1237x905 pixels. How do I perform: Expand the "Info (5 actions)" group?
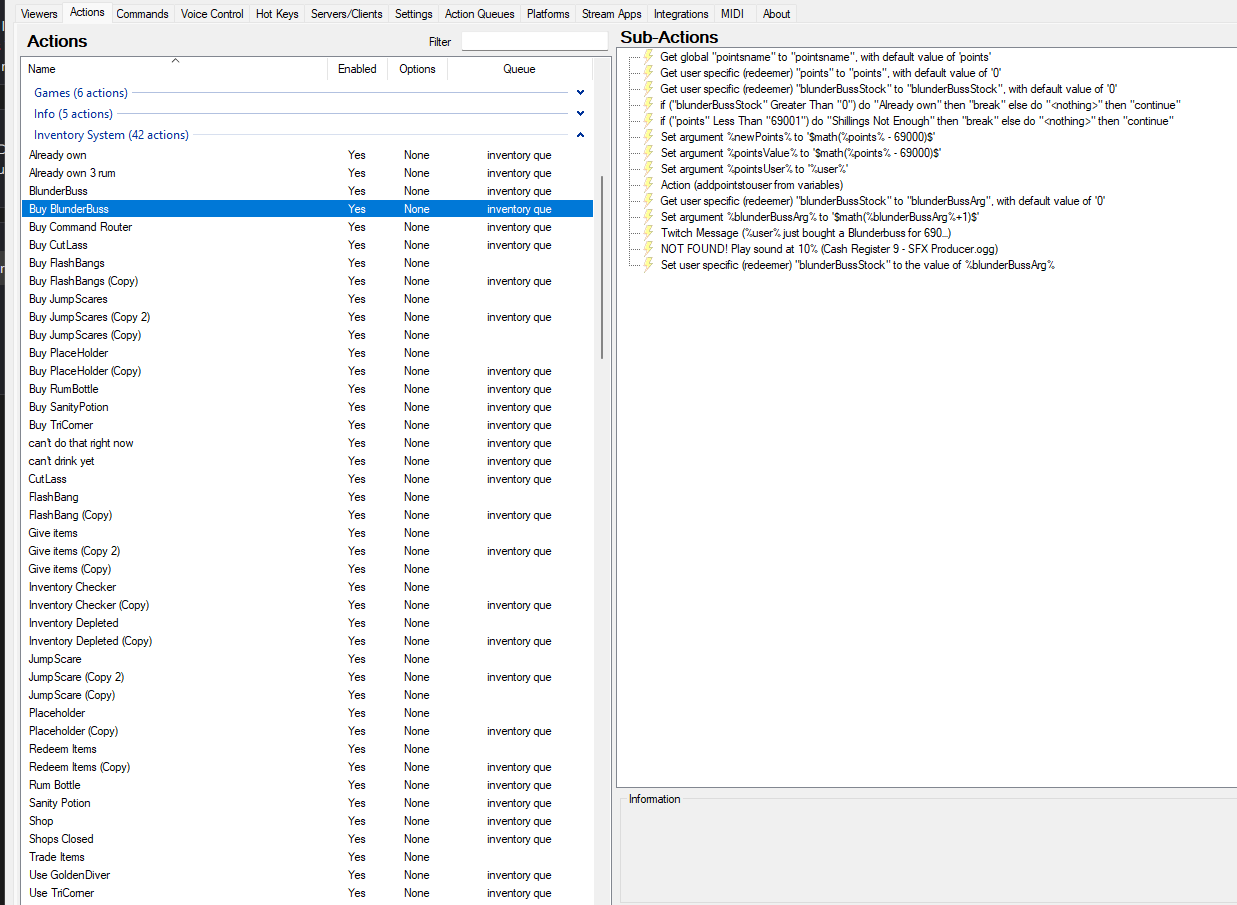coord(580,113)
